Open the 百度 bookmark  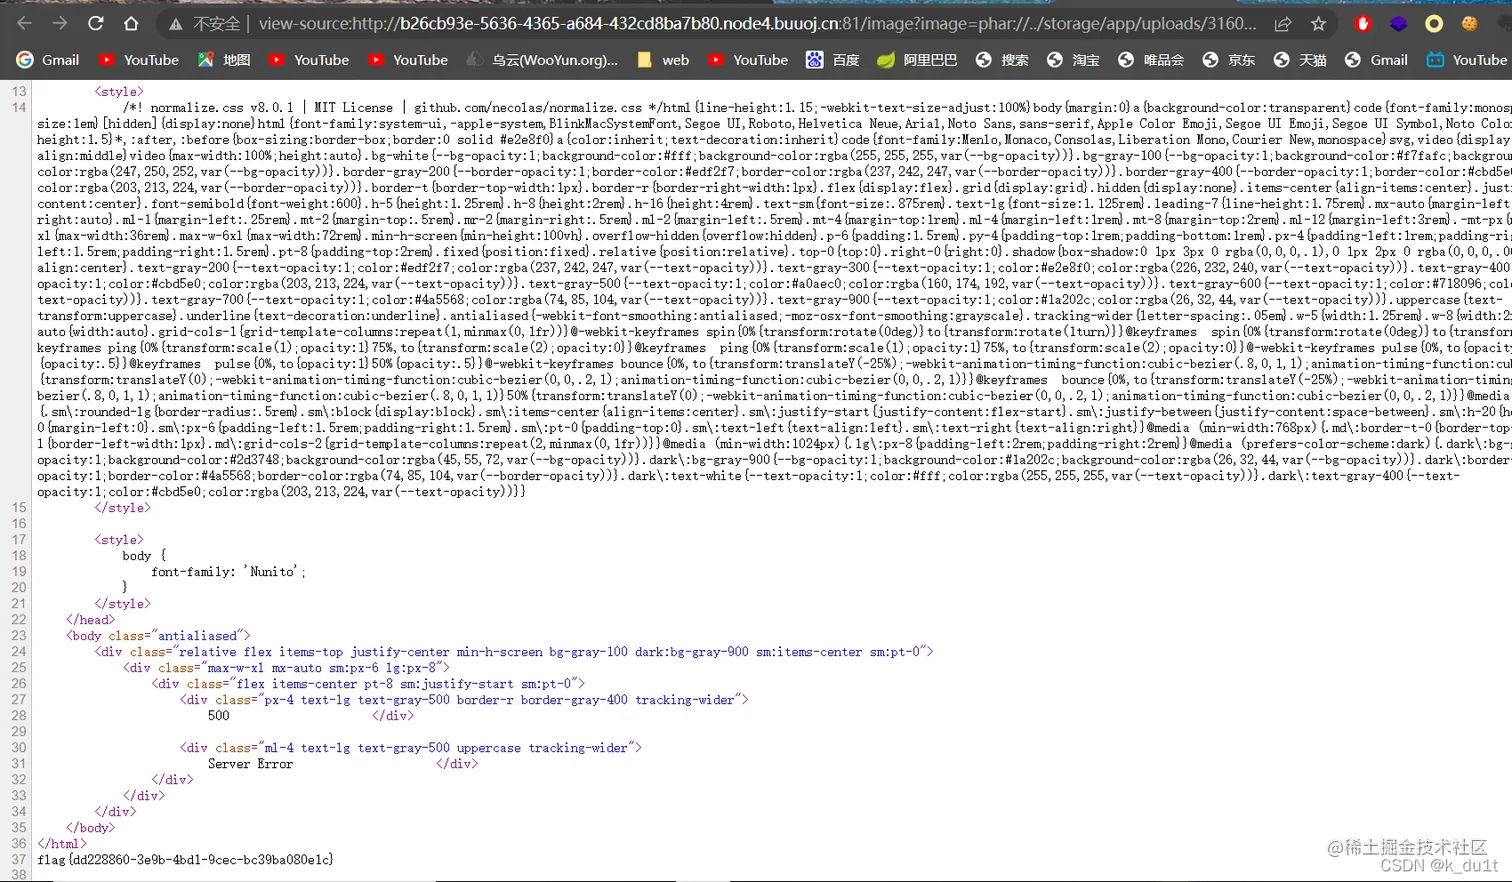coord(833,60)
